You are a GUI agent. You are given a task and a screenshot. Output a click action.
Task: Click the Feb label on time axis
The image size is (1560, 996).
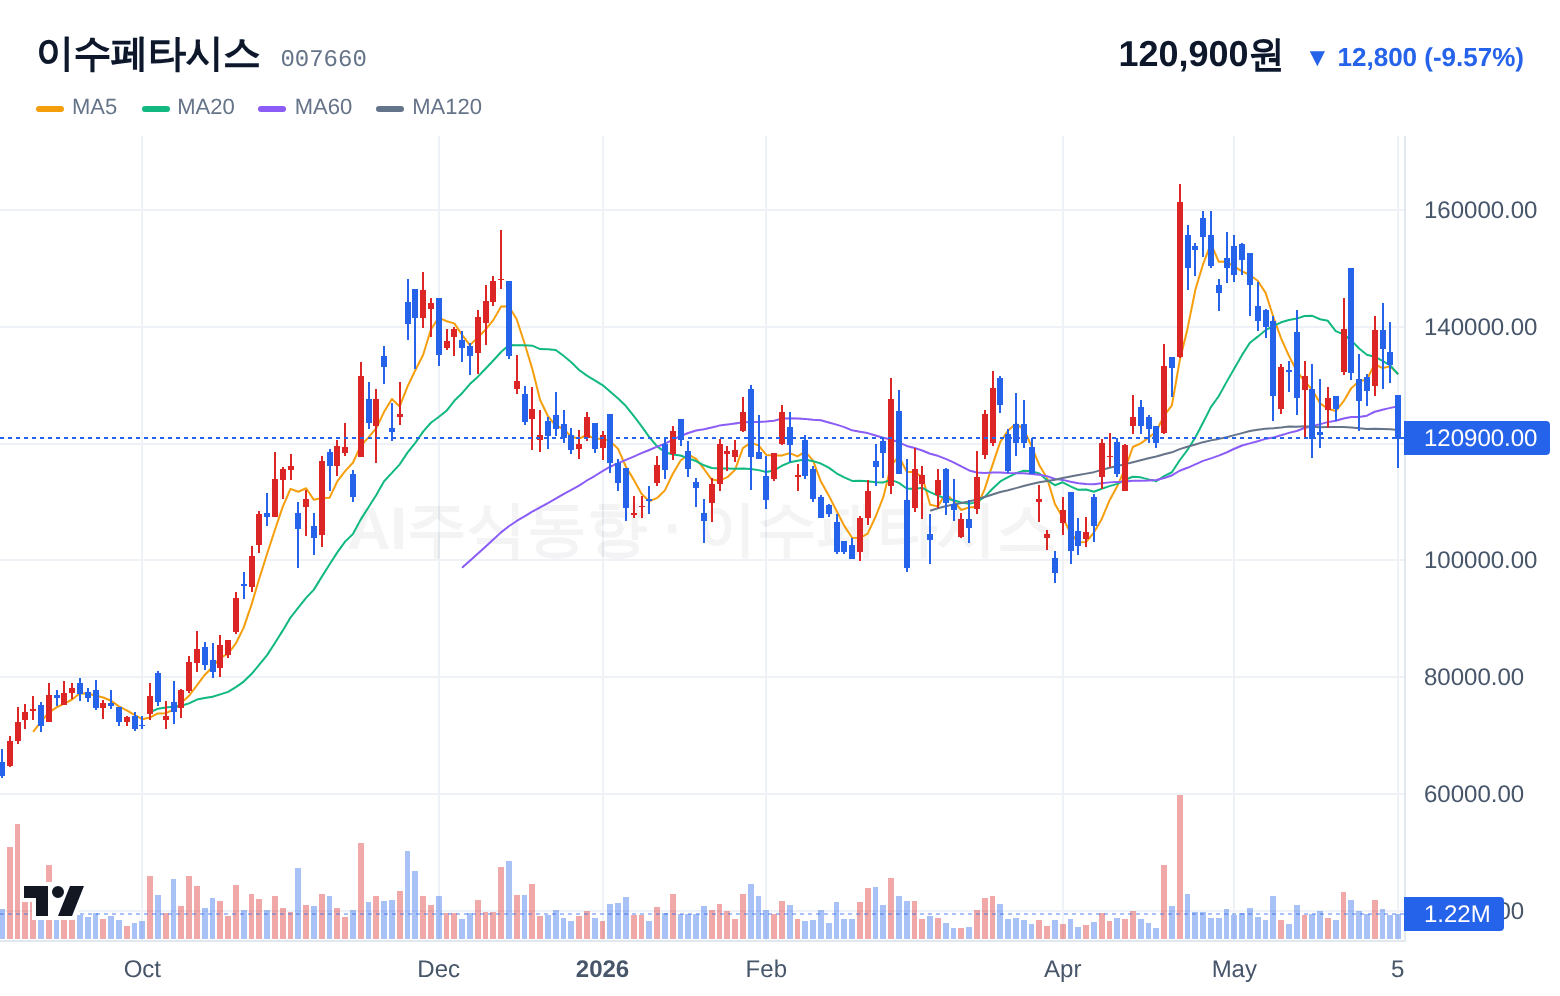pyautogui.click(x=767, y=969)
